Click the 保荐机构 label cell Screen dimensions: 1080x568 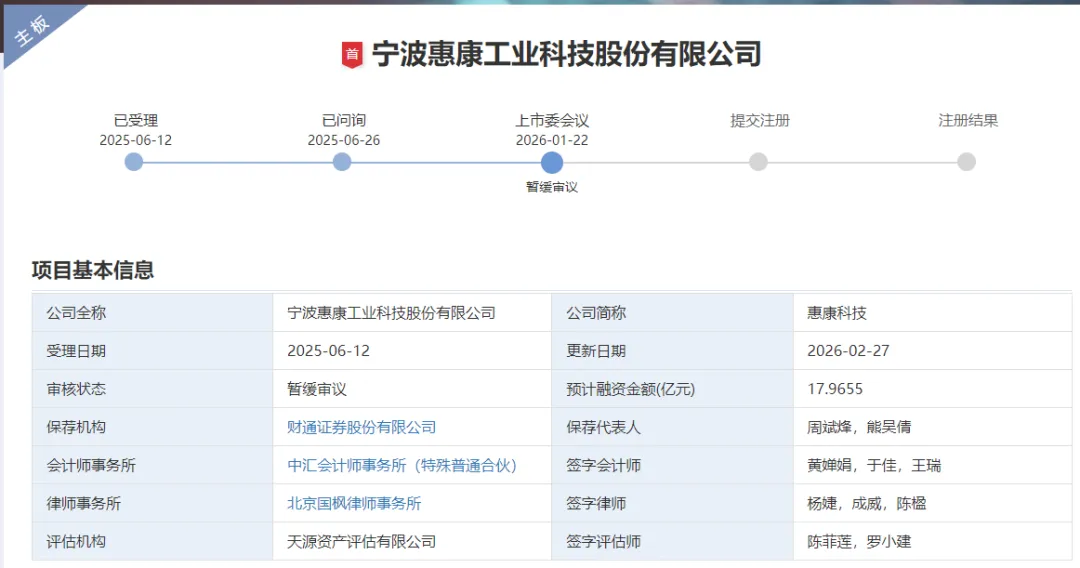point(152,427)
